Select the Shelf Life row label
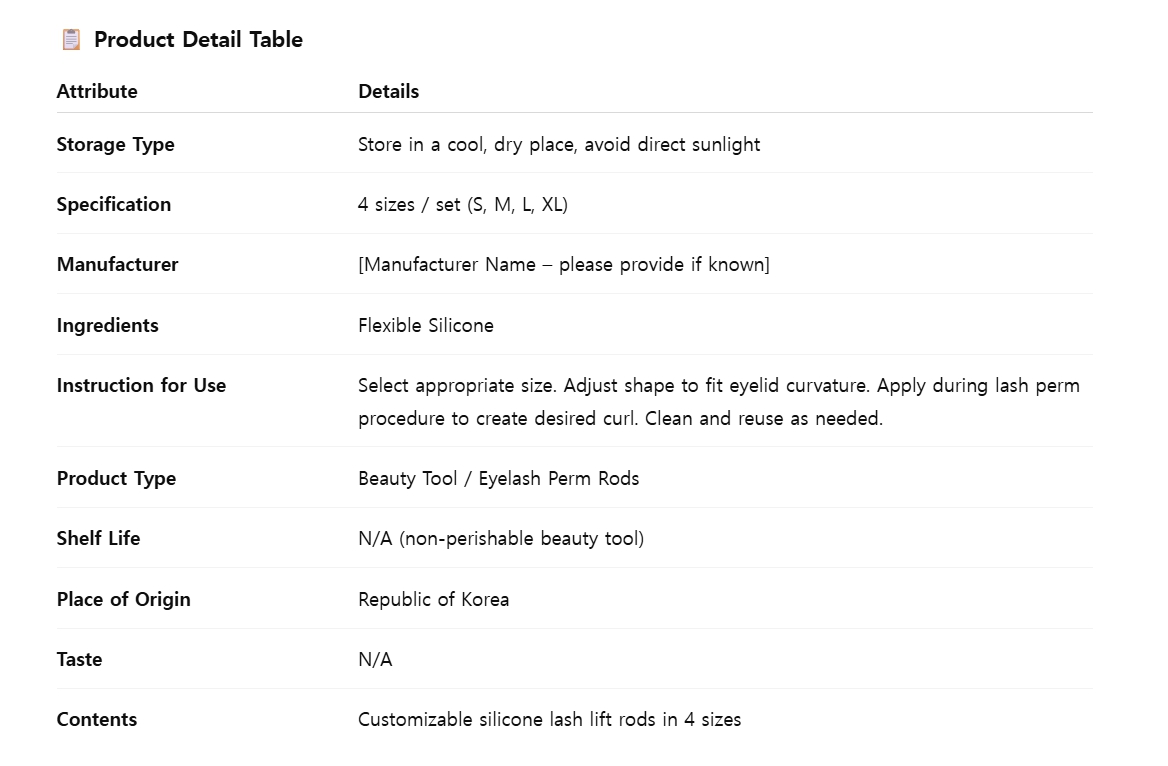 coord(98,539)
